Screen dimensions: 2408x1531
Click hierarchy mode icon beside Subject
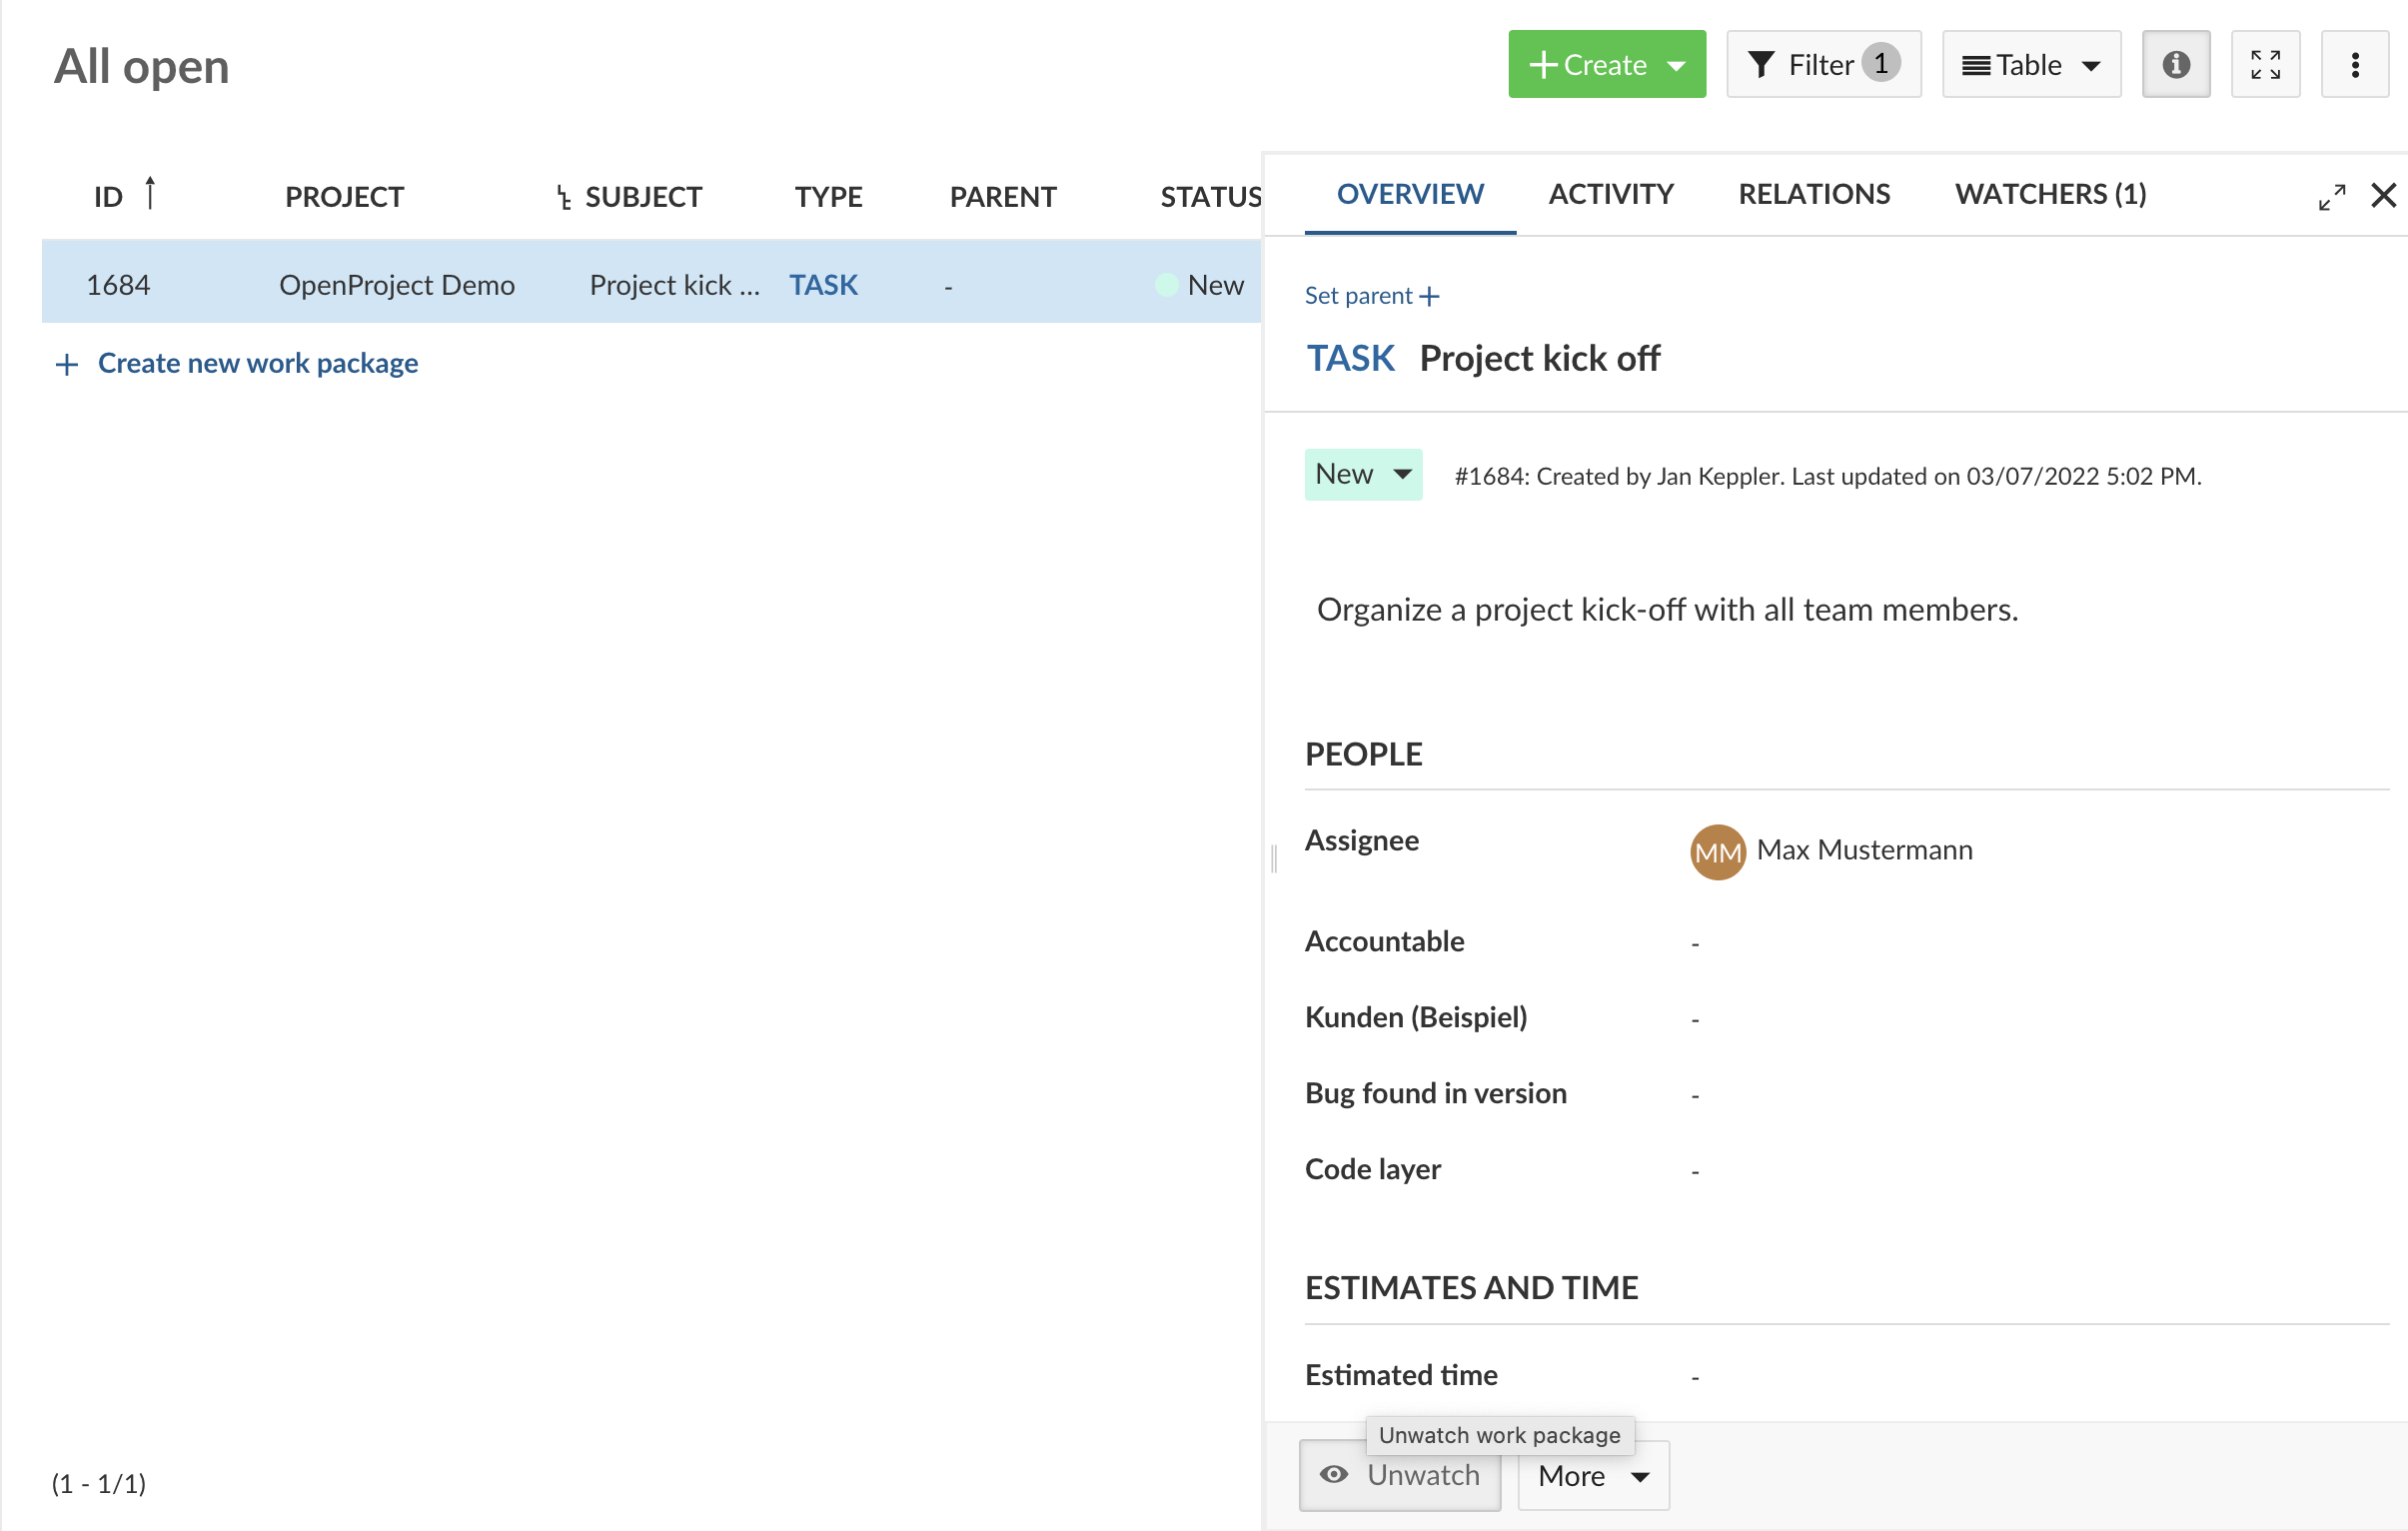(564, 197)
